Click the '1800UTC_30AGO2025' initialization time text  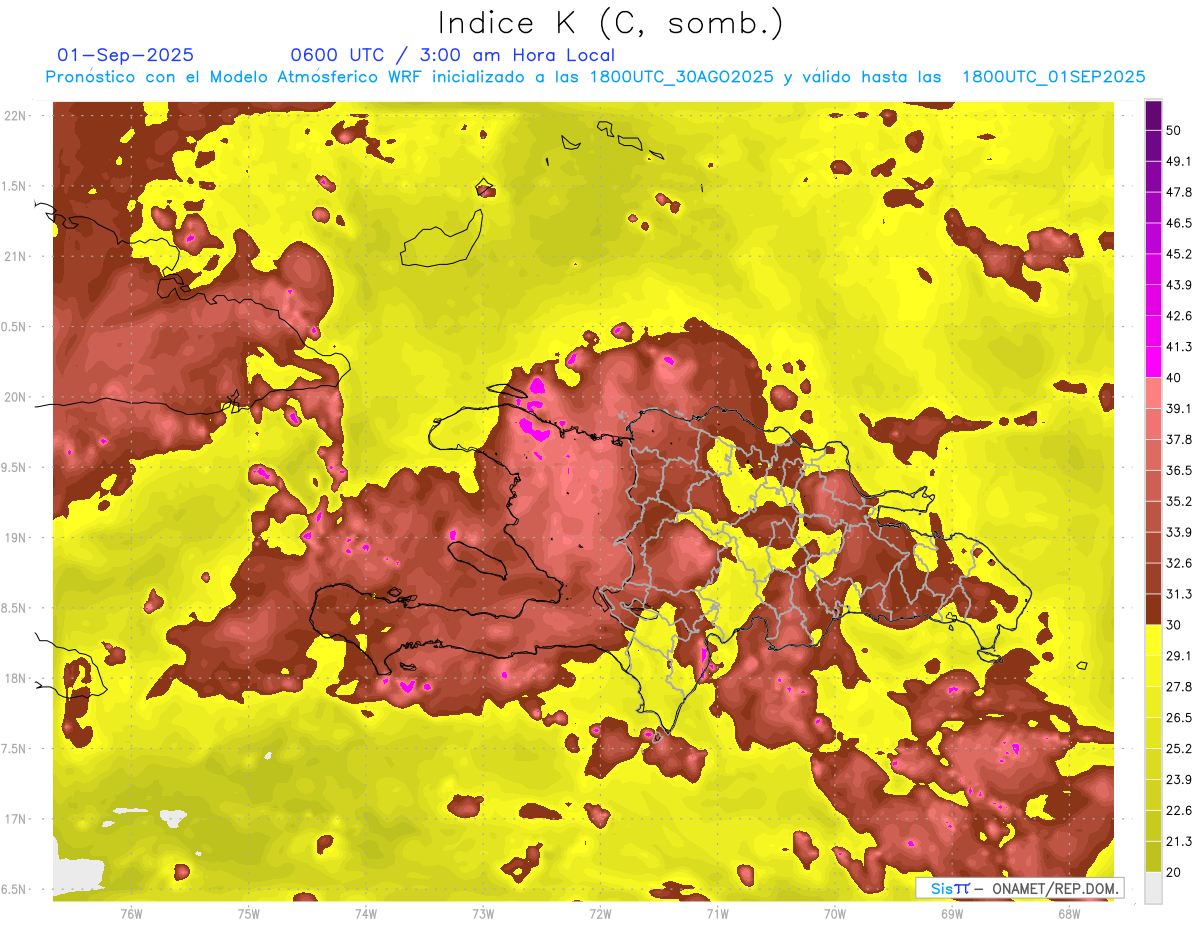(682, 77)
